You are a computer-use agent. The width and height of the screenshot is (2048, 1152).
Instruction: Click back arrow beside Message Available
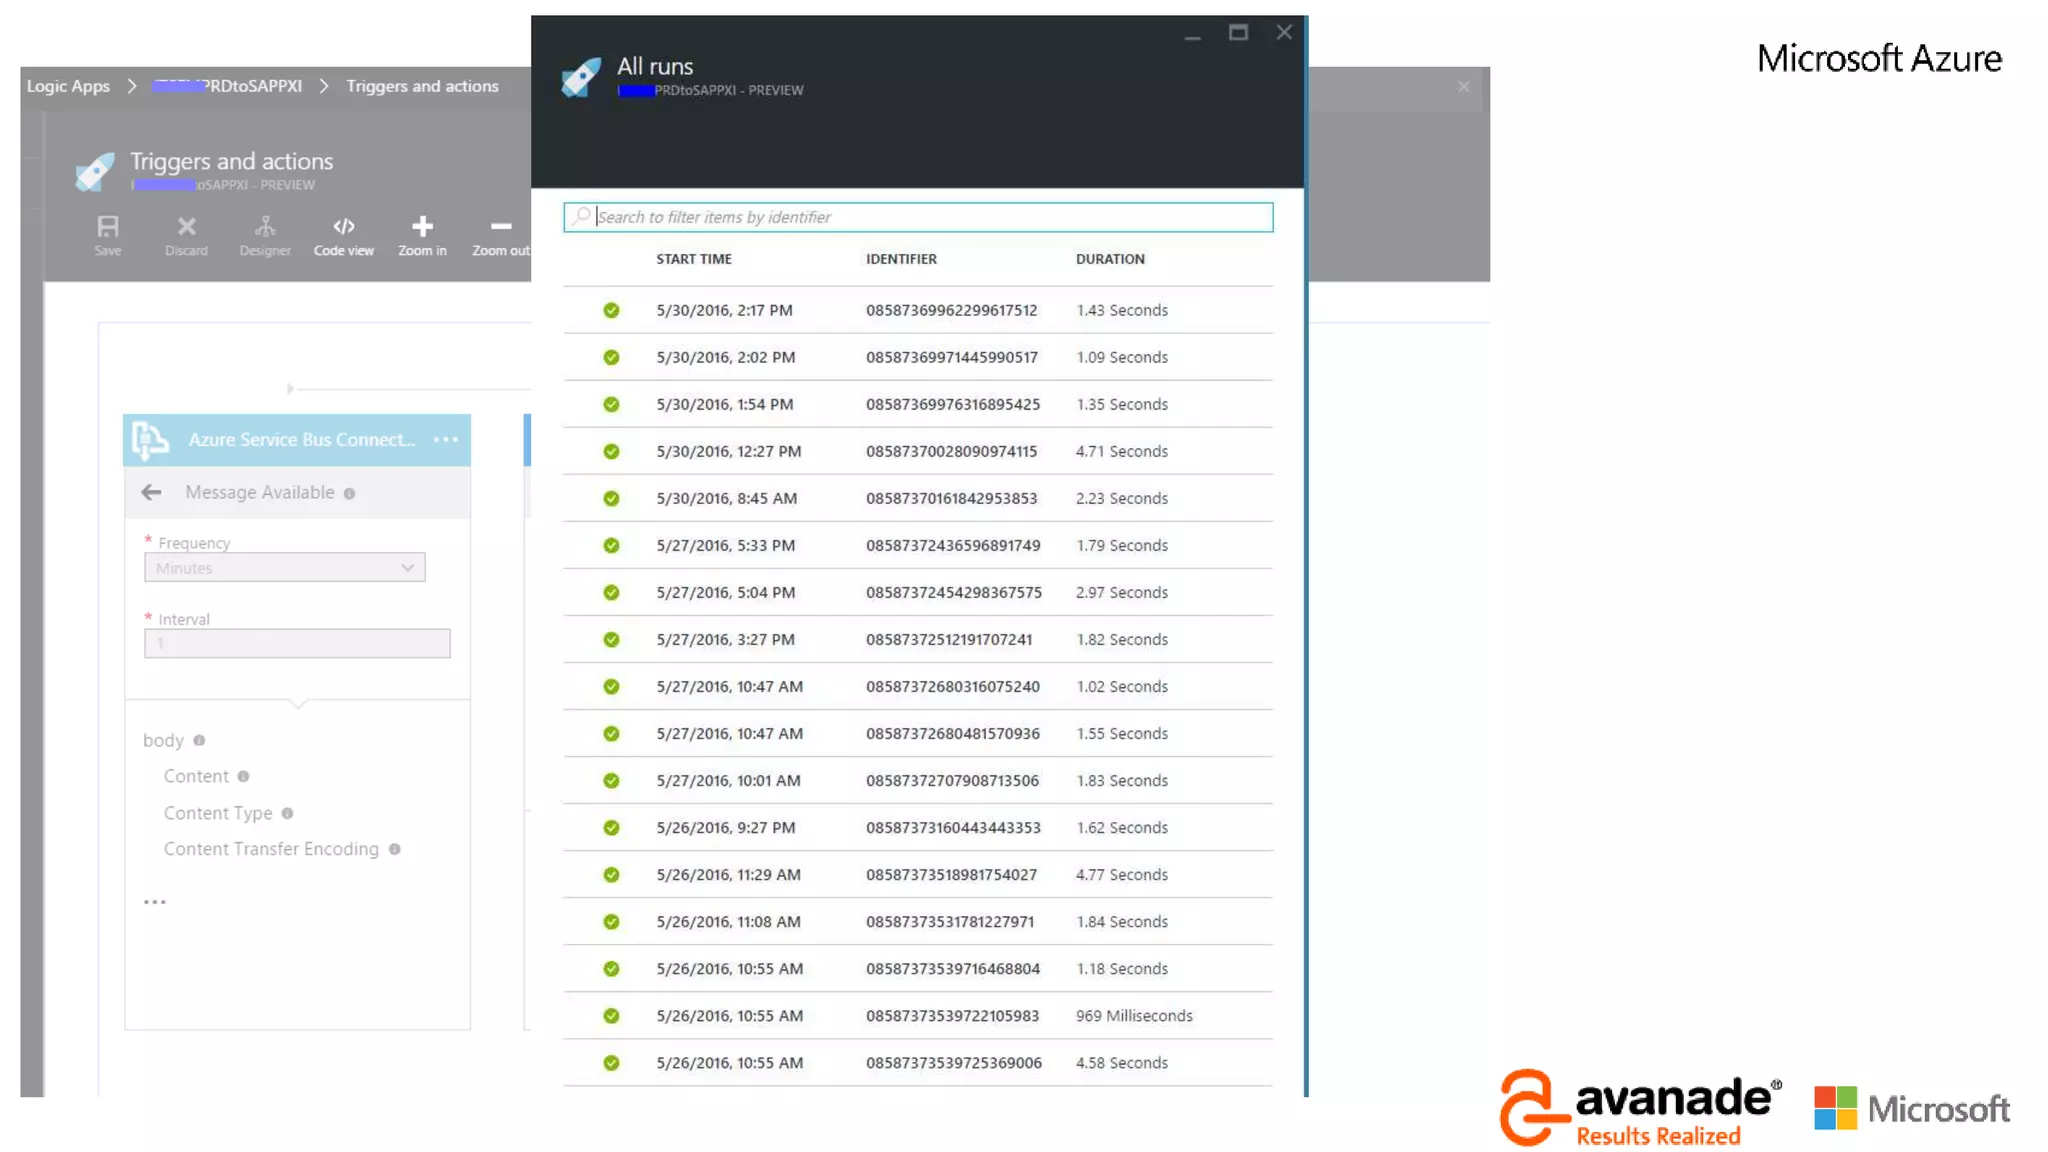click(152, 492)
